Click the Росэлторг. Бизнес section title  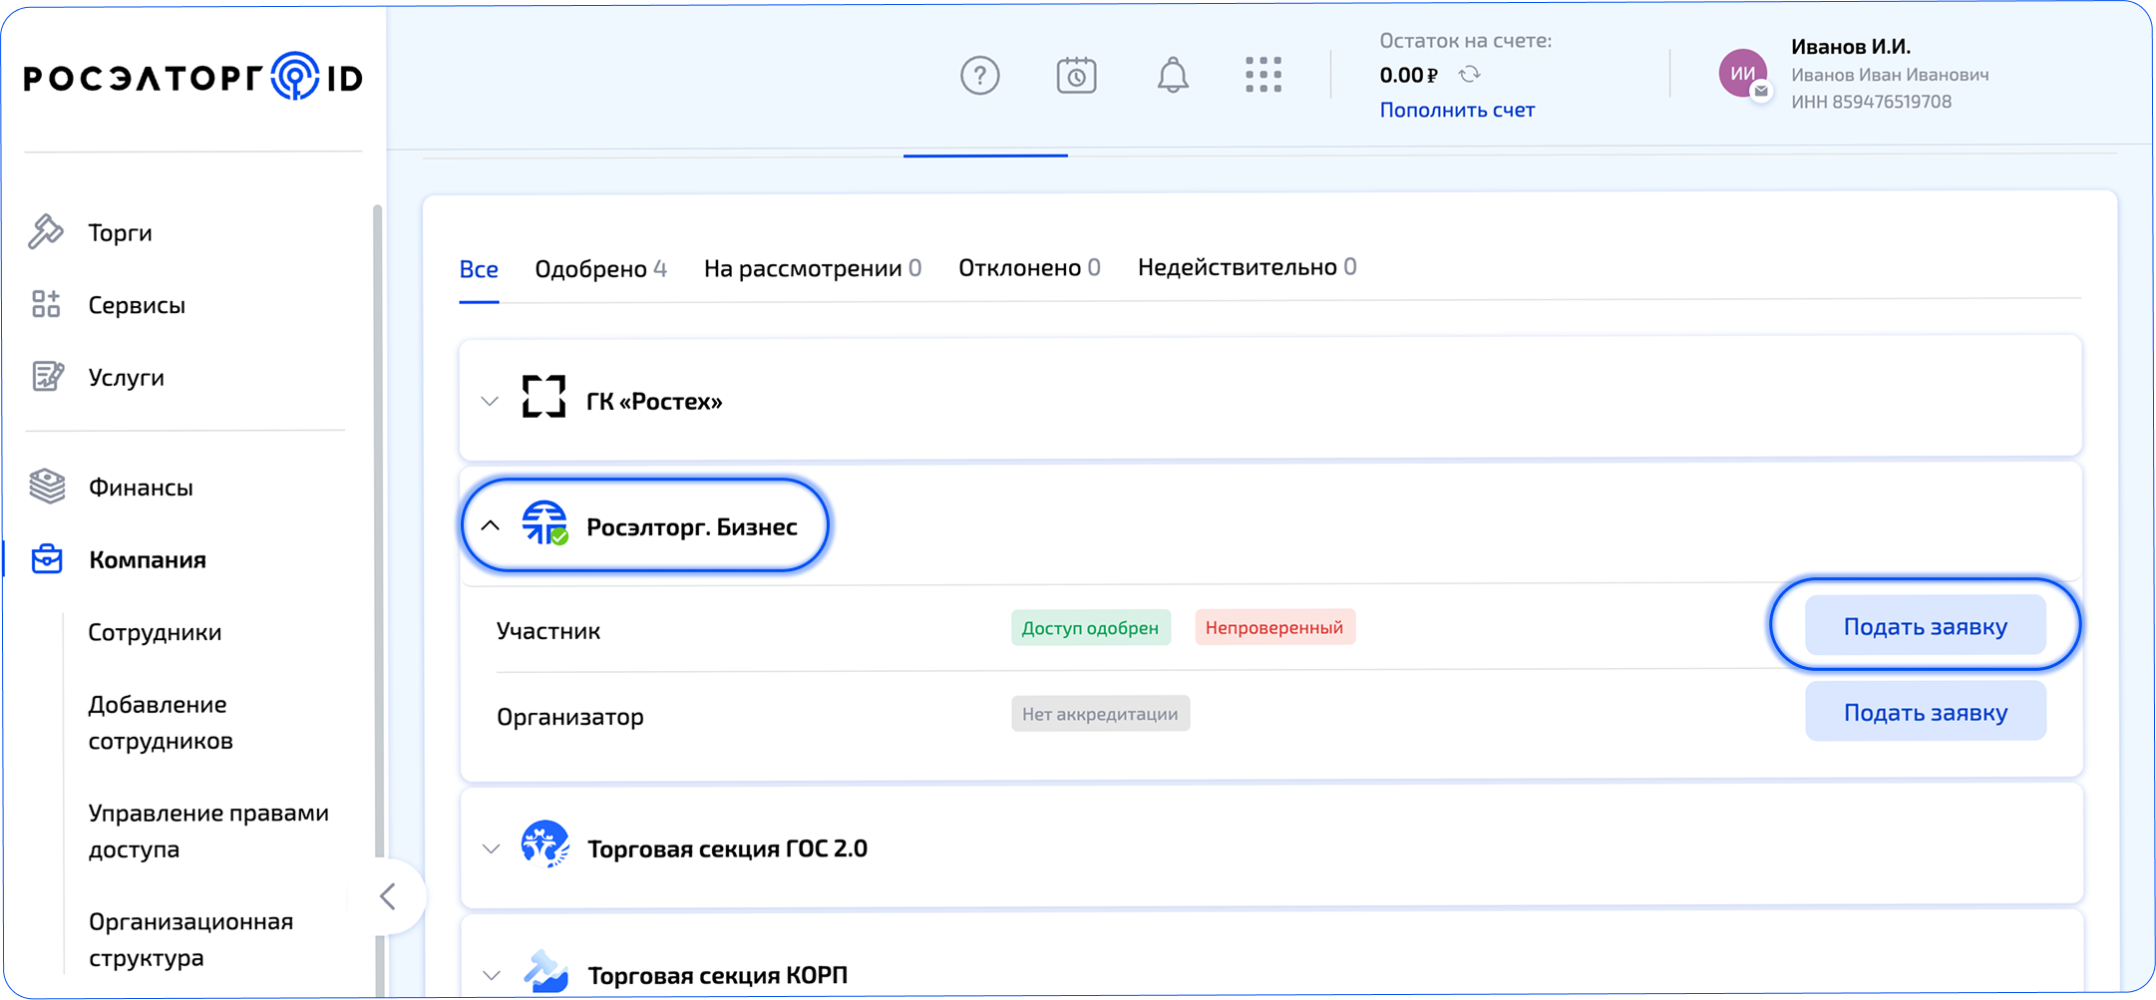pos(692,527)
